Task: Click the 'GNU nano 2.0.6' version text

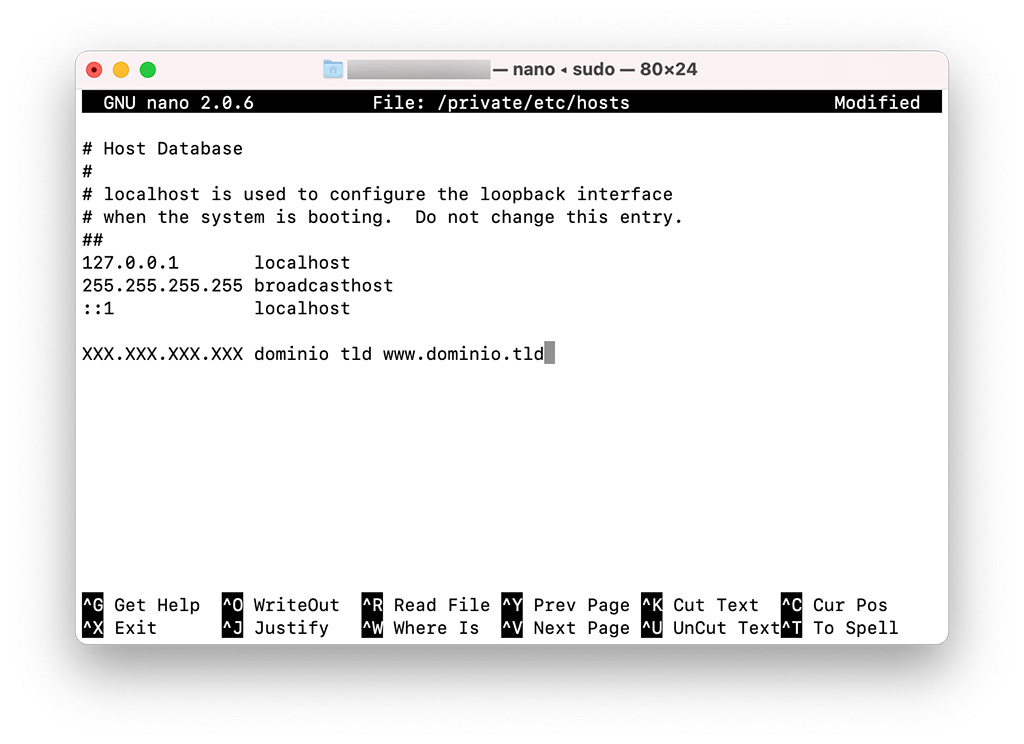Action: point(178,103)
